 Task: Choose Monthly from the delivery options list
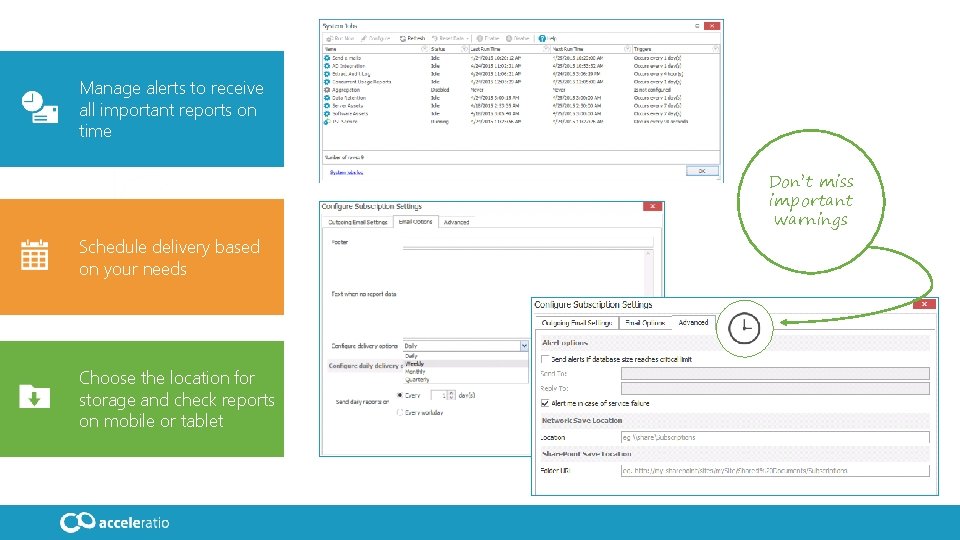465,372
